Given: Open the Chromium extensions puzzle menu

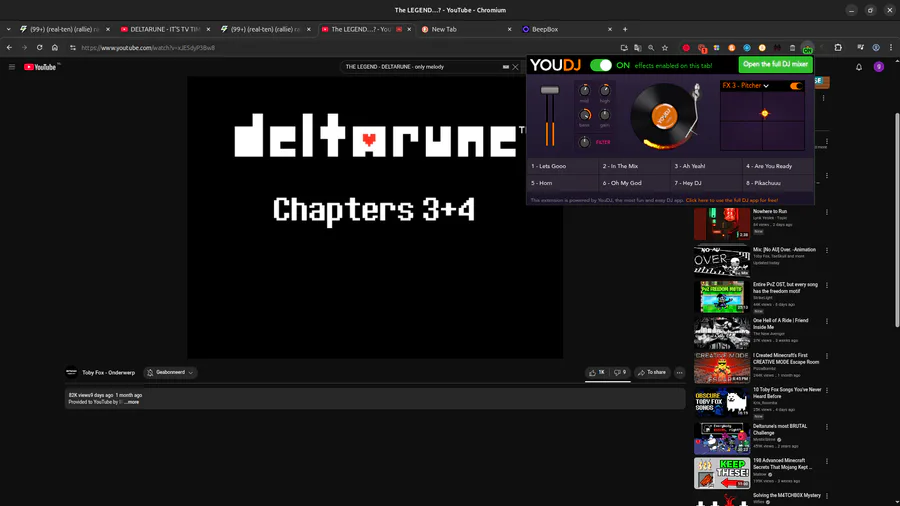Looking at the screenshot, I should coord(838,48).
